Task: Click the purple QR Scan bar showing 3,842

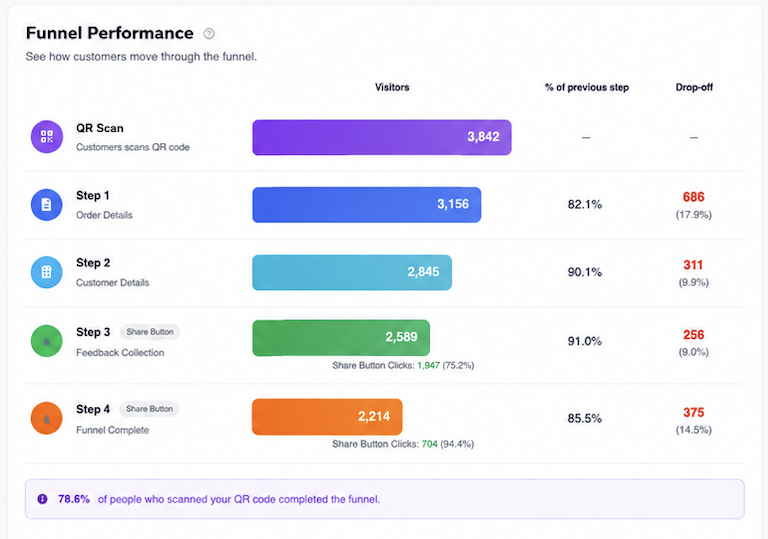Action: coord(382,137)
